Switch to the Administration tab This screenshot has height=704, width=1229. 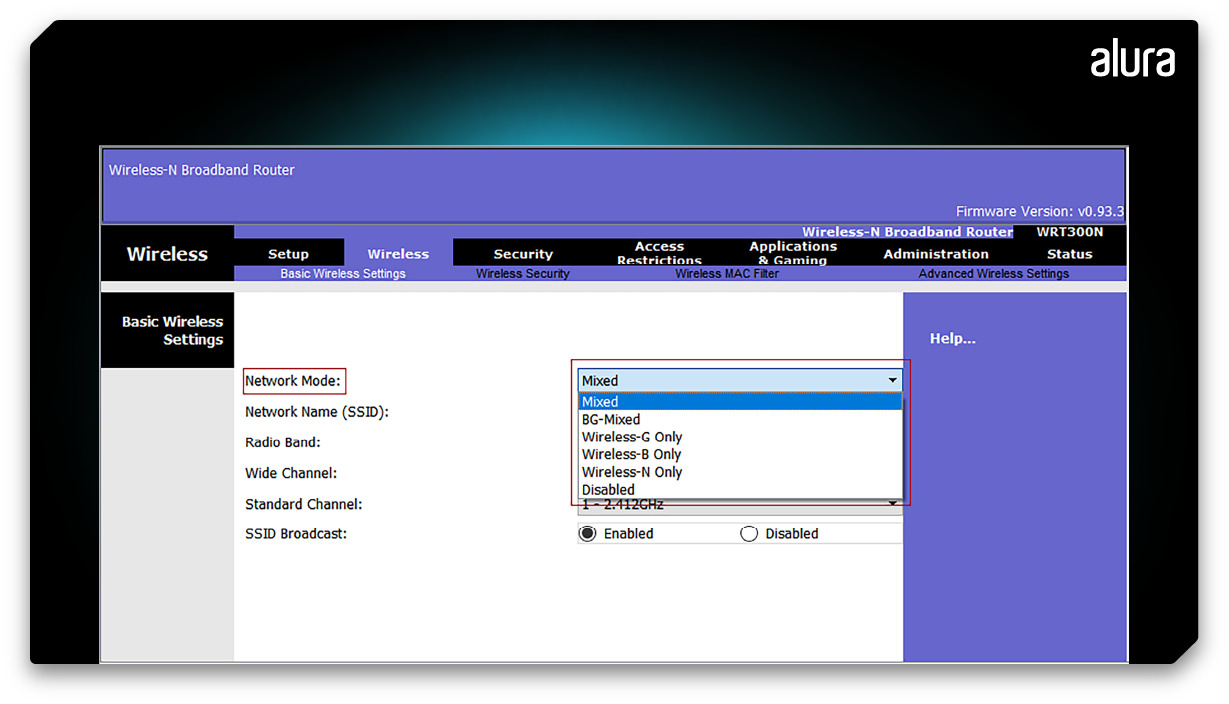[x=934, y=254]
